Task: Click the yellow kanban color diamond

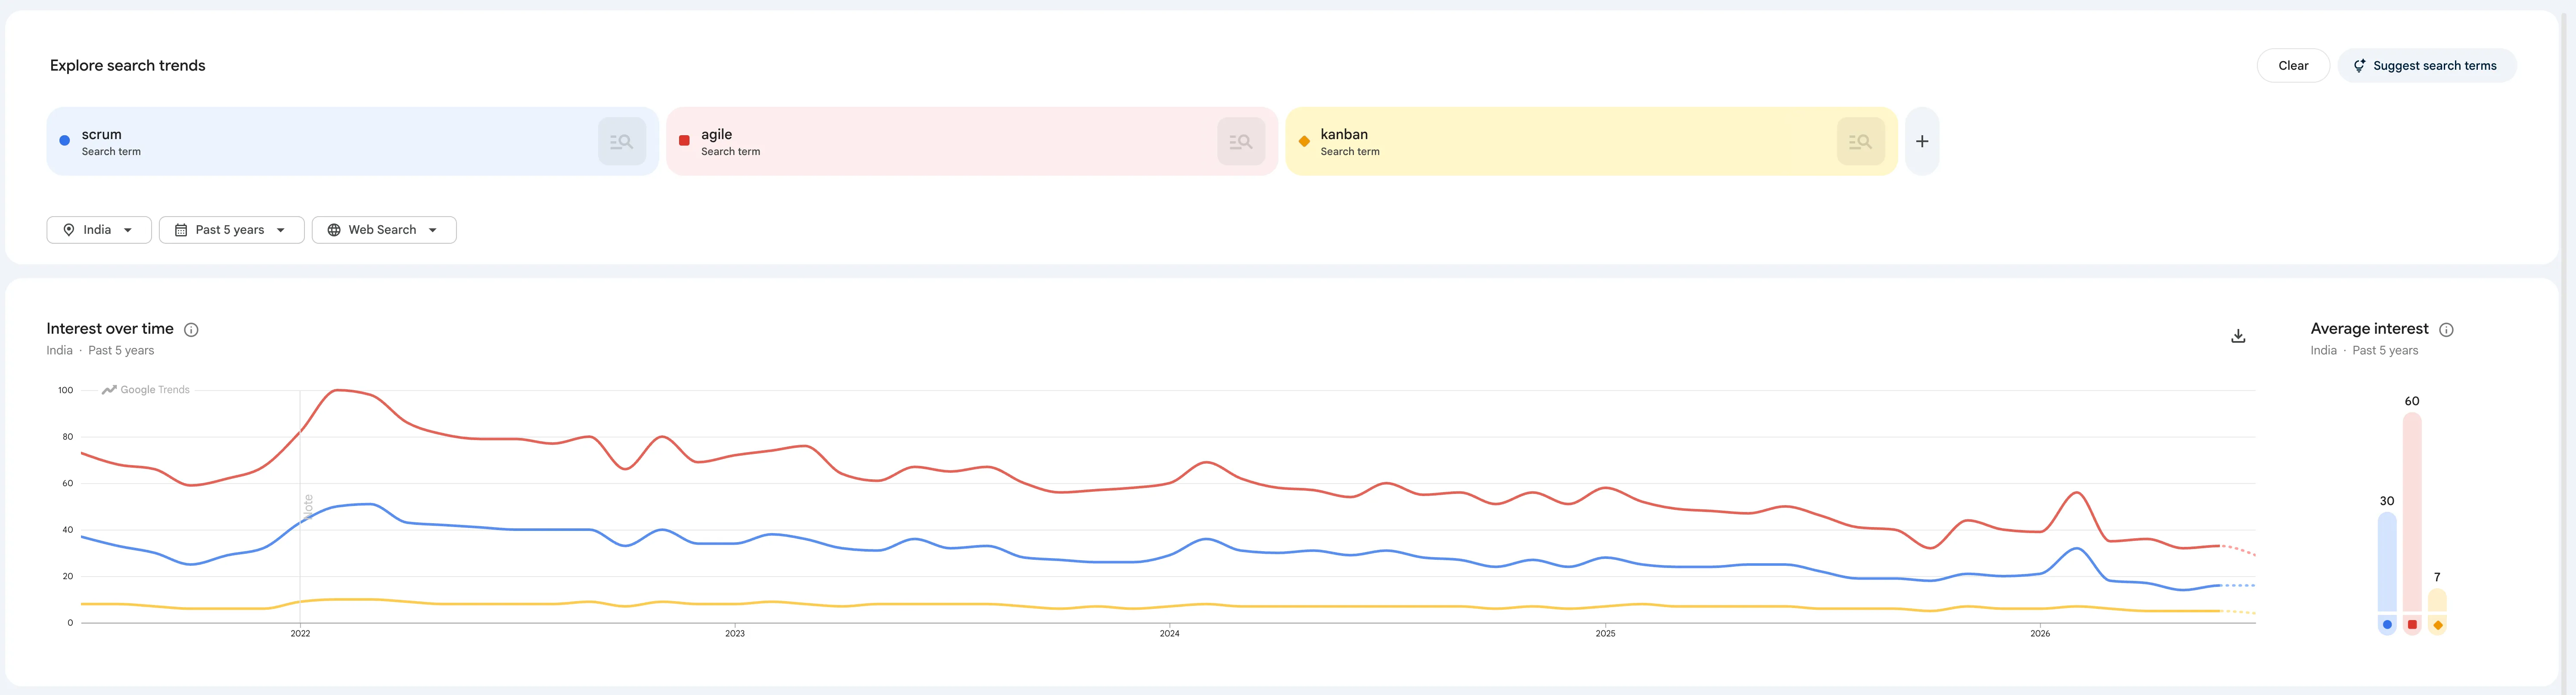Action: (1304, 141)
